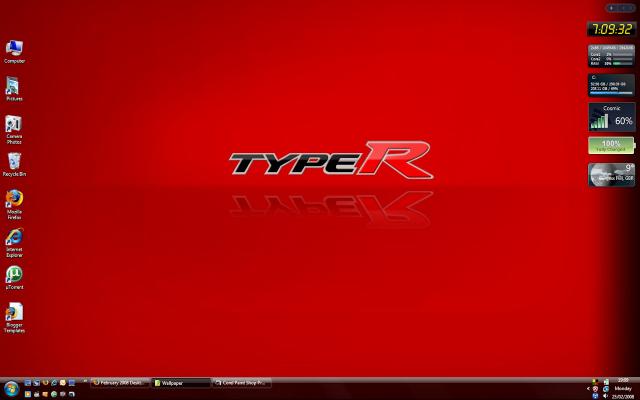Image resolution: width=640 pixels, height=400 pixels.
Task: Open the Pictures folder shortcut
Action: tap(14, 89)
